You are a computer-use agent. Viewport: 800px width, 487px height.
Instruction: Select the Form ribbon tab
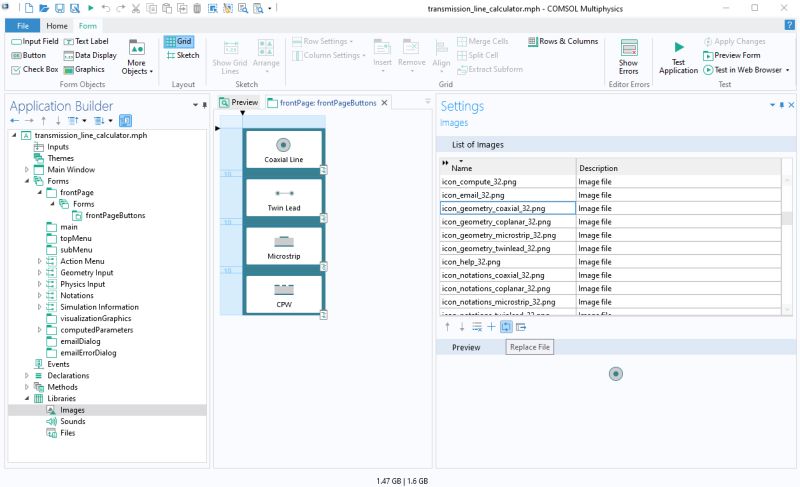click(x=88, y=25)
